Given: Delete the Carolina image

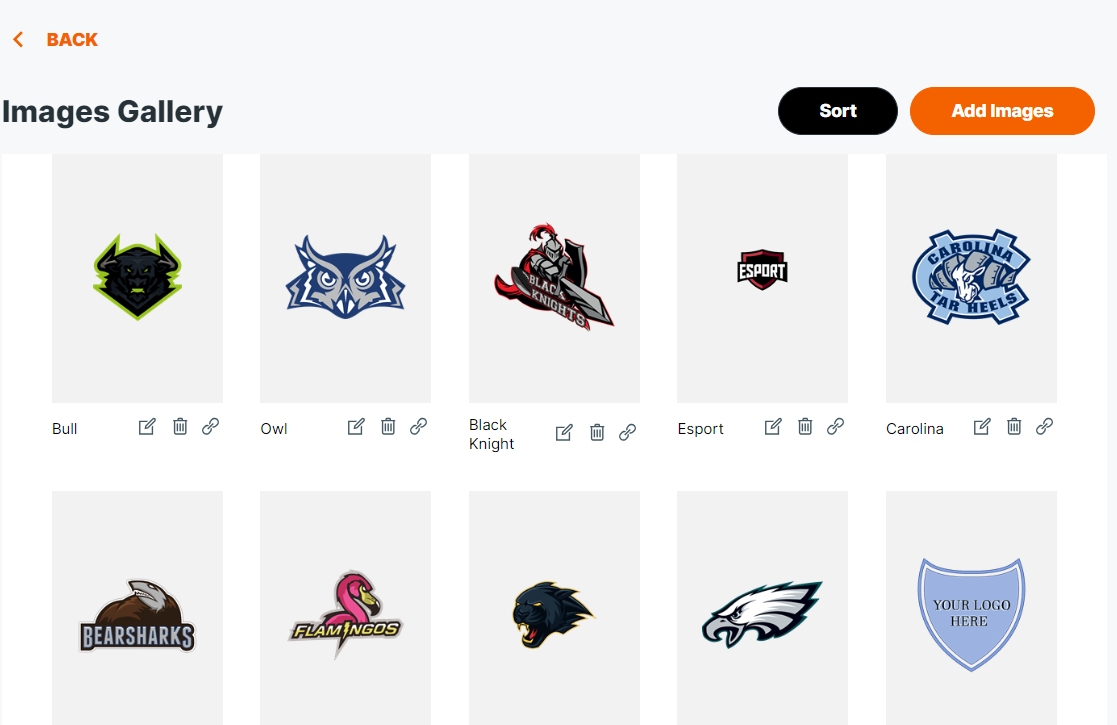Looking at the screenshot, I should (x=1014, y=427).
